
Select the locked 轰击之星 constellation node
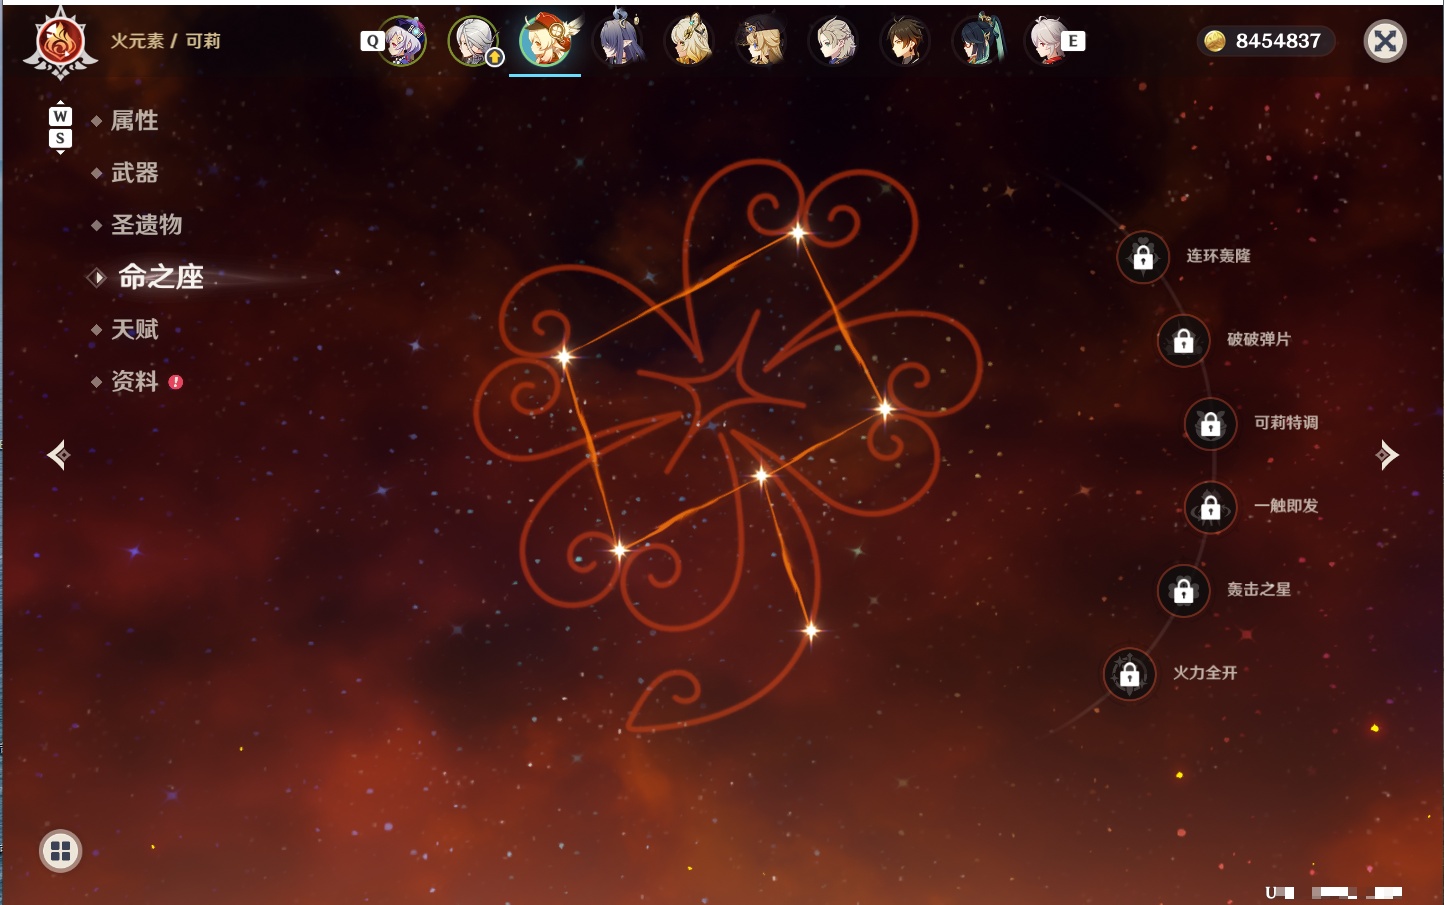[x=1184, y=590]
